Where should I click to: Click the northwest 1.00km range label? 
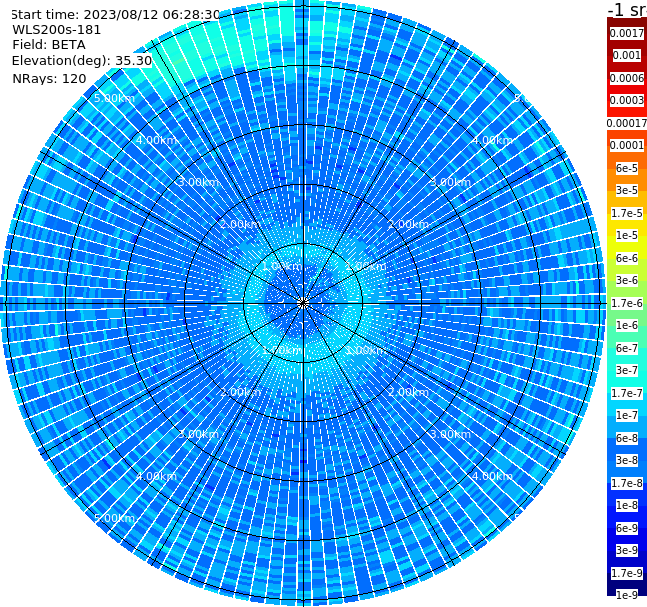(283, 266)
